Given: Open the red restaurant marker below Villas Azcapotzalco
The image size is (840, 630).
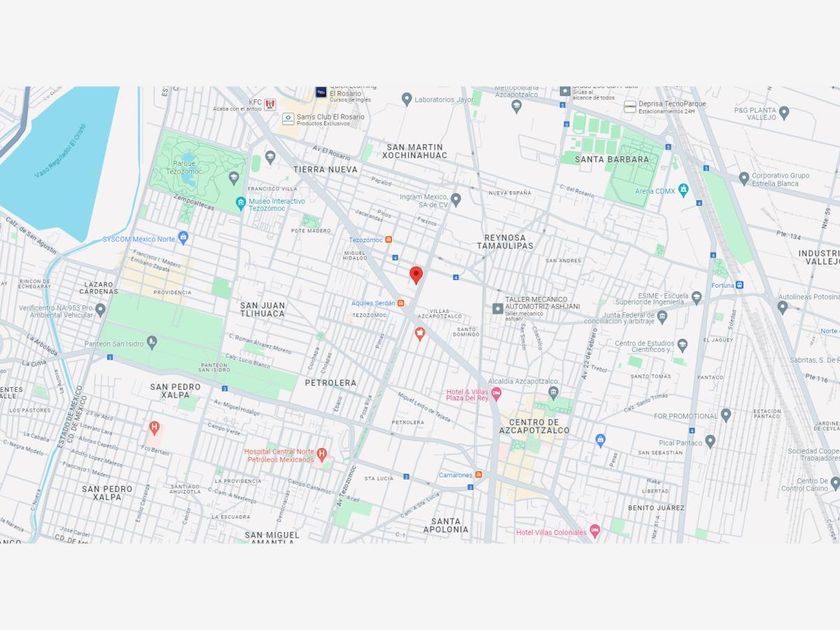Looking at the screenshot, I should pos(420,334).
